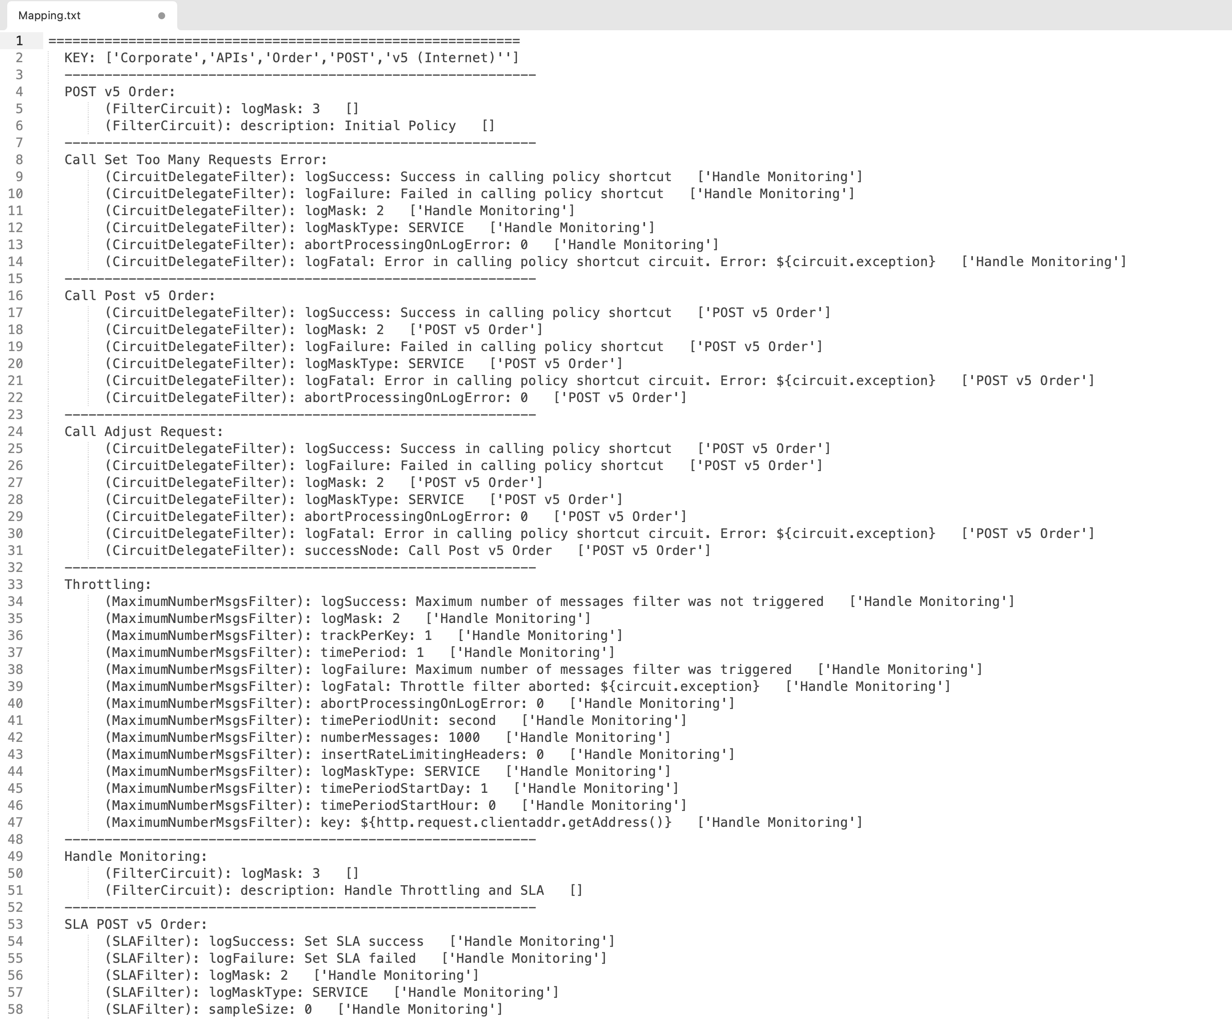The height and width of the screenshot is (1020, 1232).
Task: Click the 'KEY:' text on line 2
Action: point(80,58)
